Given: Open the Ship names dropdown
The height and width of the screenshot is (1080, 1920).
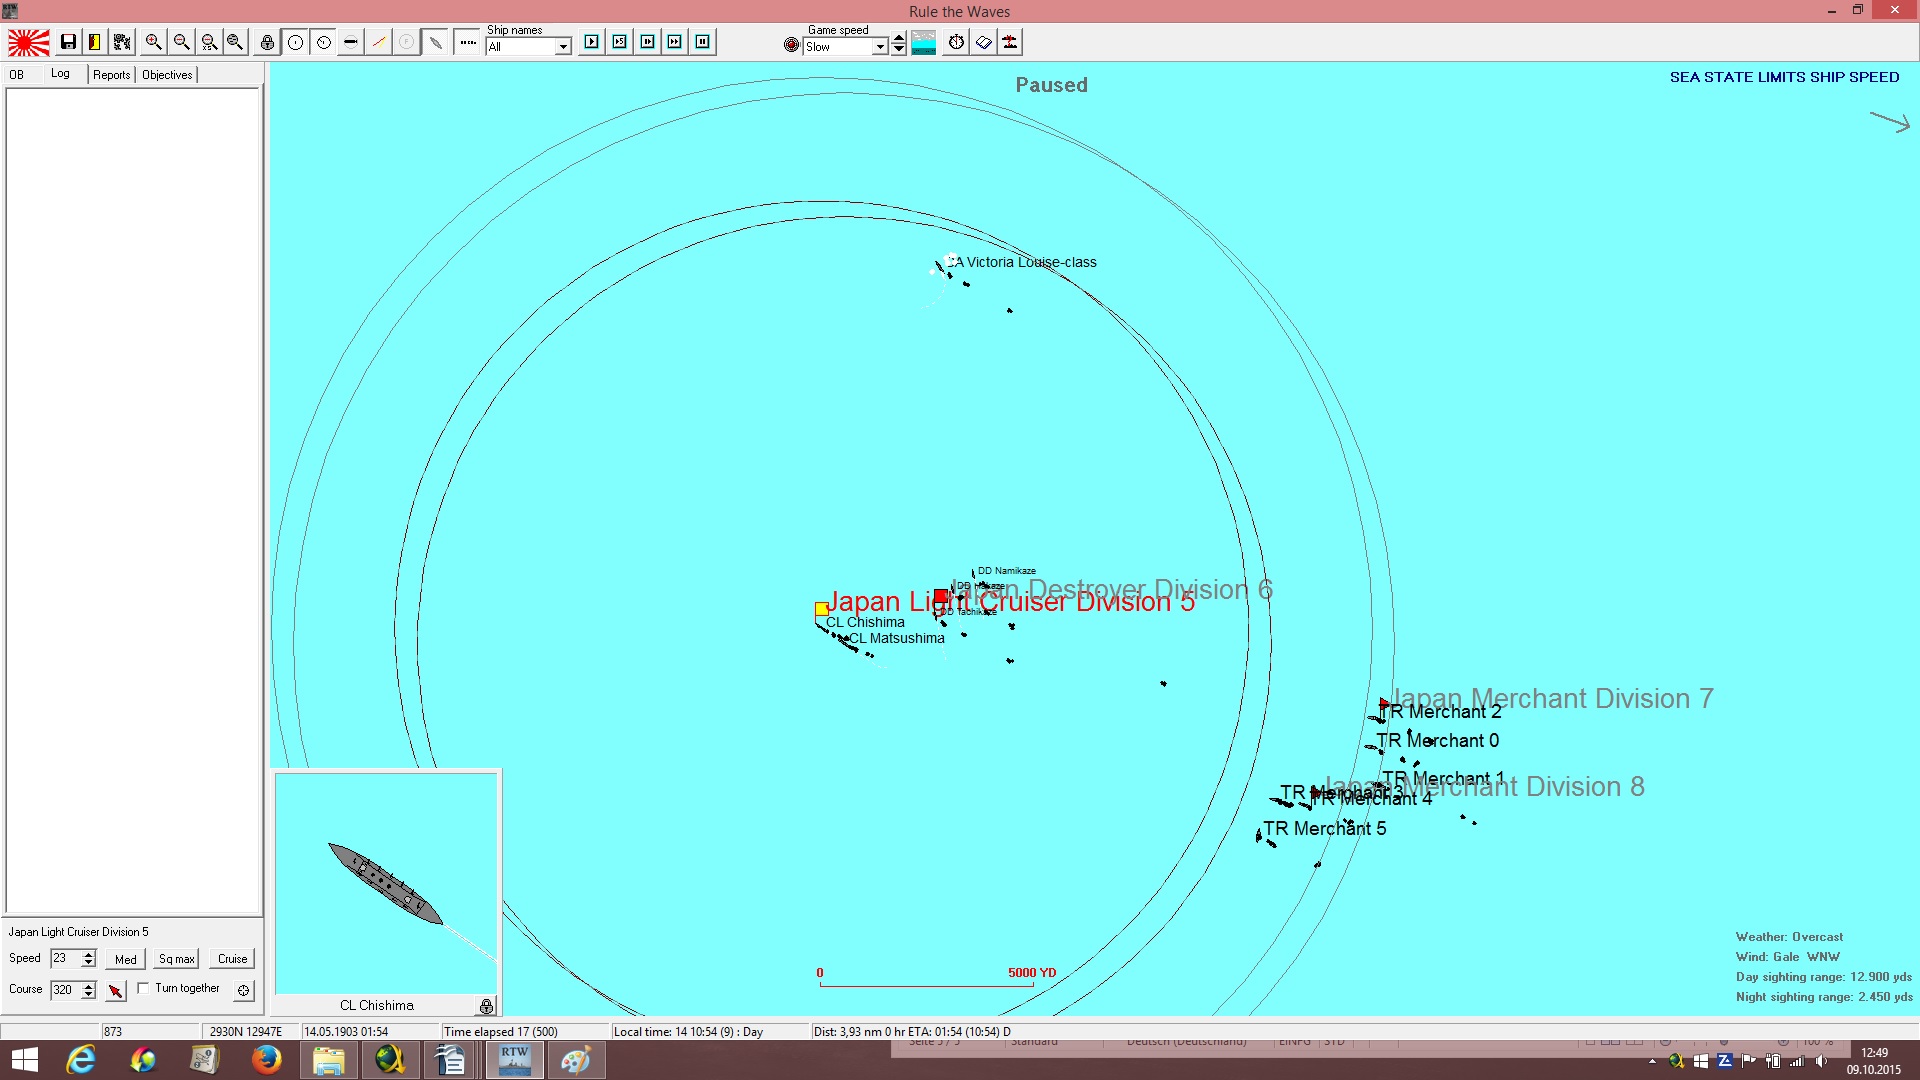Looking at the screenshot, I should 563,47.
